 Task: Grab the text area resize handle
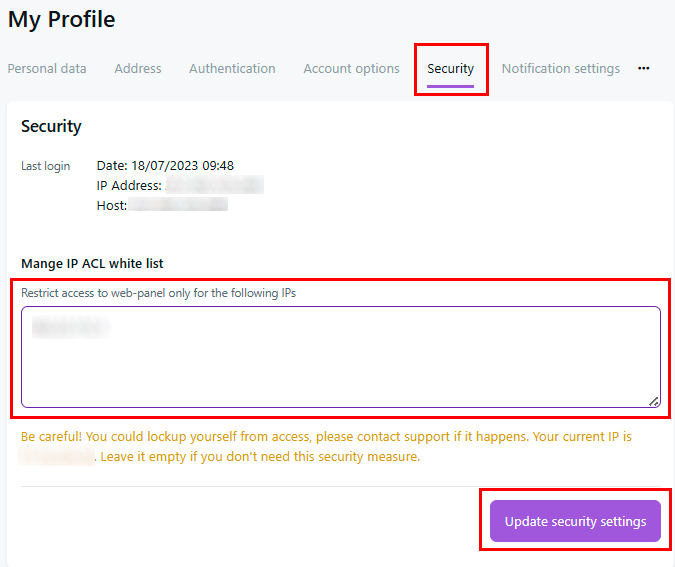(x=654, y=401)
